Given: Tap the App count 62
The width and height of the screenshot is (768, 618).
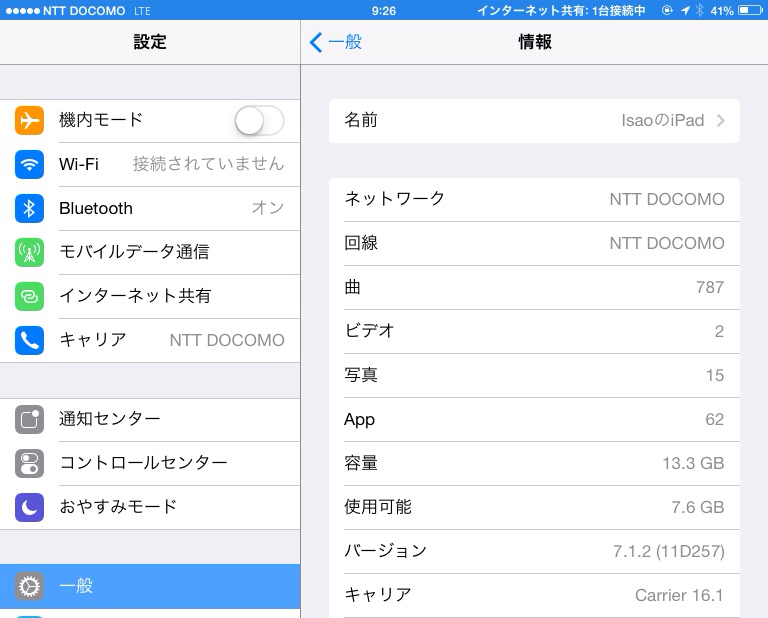Looking at the screenshot, I should 715,420.
